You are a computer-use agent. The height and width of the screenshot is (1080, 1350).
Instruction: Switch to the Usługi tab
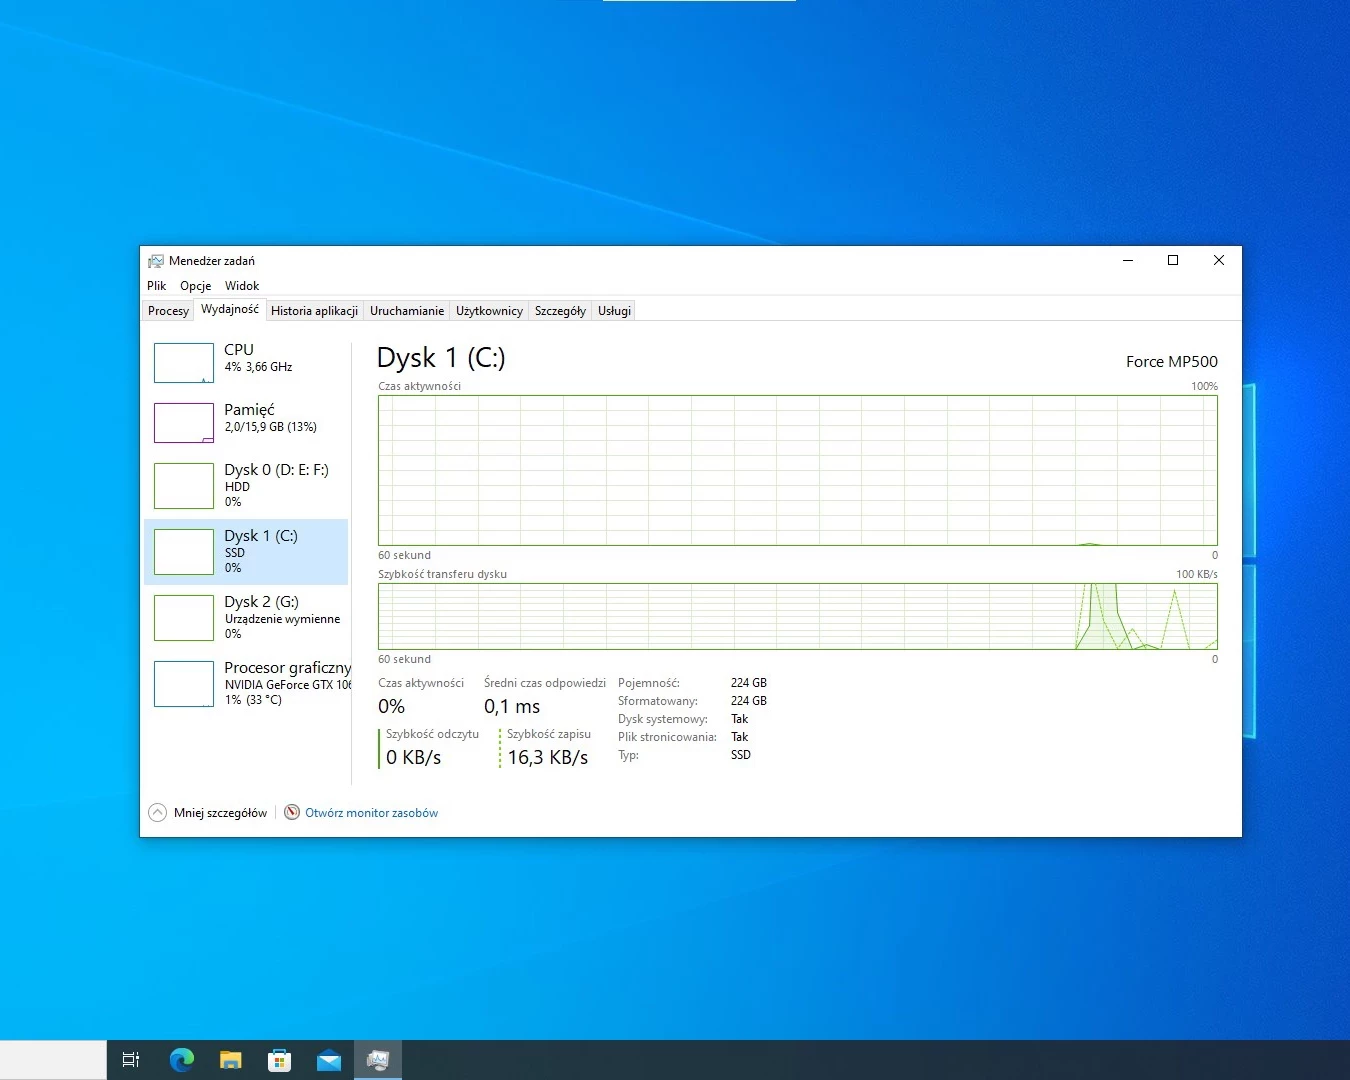tap(614, 311)
